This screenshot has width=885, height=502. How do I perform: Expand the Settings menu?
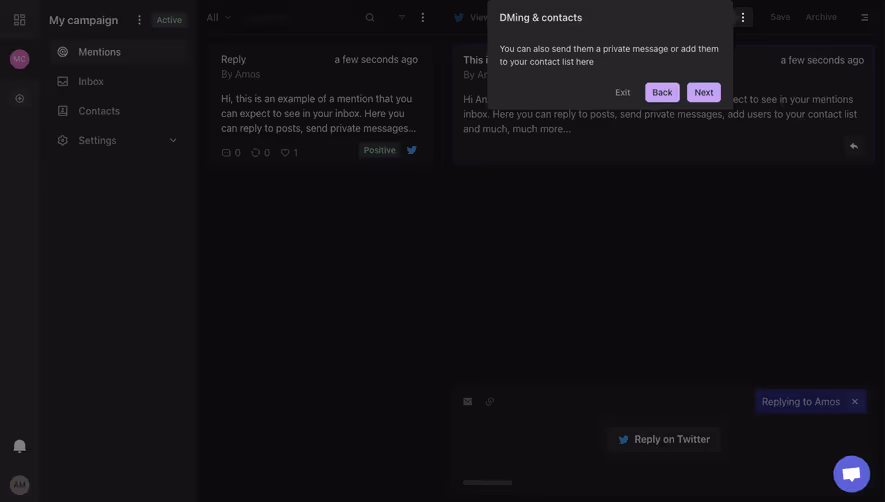[x=117, y=140]
